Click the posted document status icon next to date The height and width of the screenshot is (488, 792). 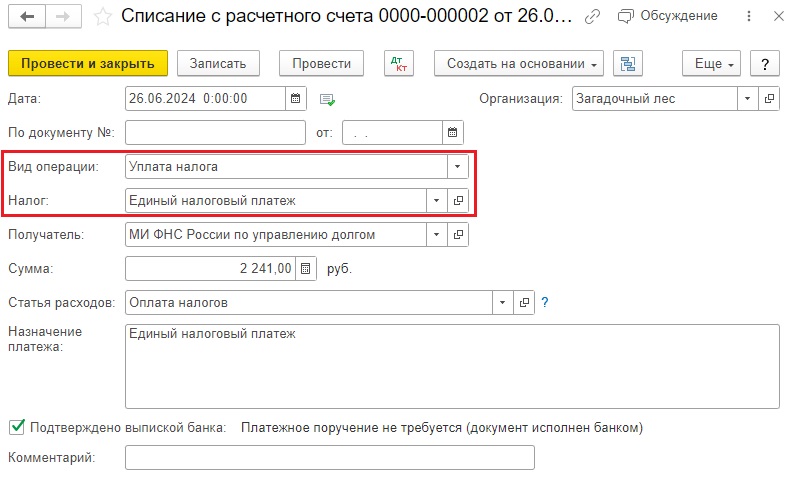(327, 100)
